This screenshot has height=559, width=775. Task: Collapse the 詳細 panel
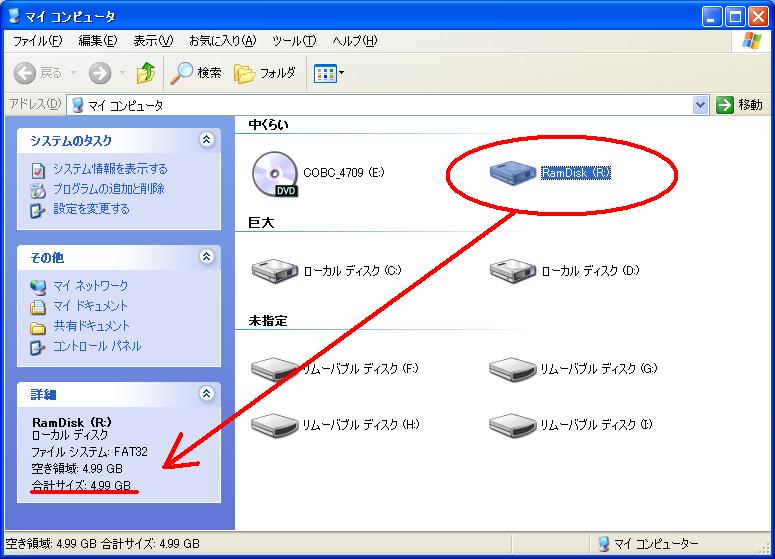(x=207, y=393)
